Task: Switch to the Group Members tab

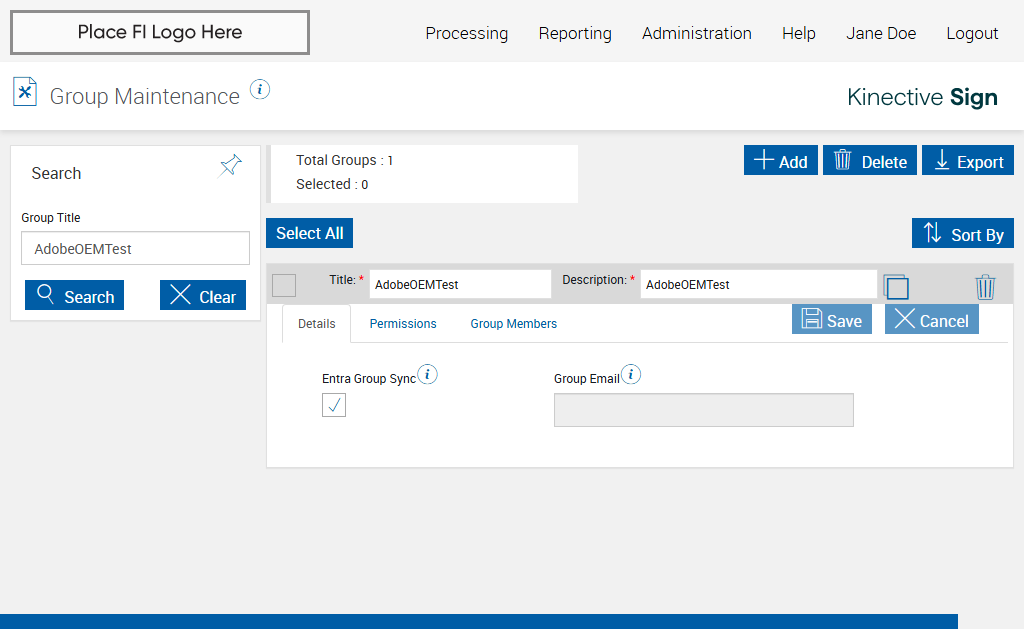Action: 513,324
